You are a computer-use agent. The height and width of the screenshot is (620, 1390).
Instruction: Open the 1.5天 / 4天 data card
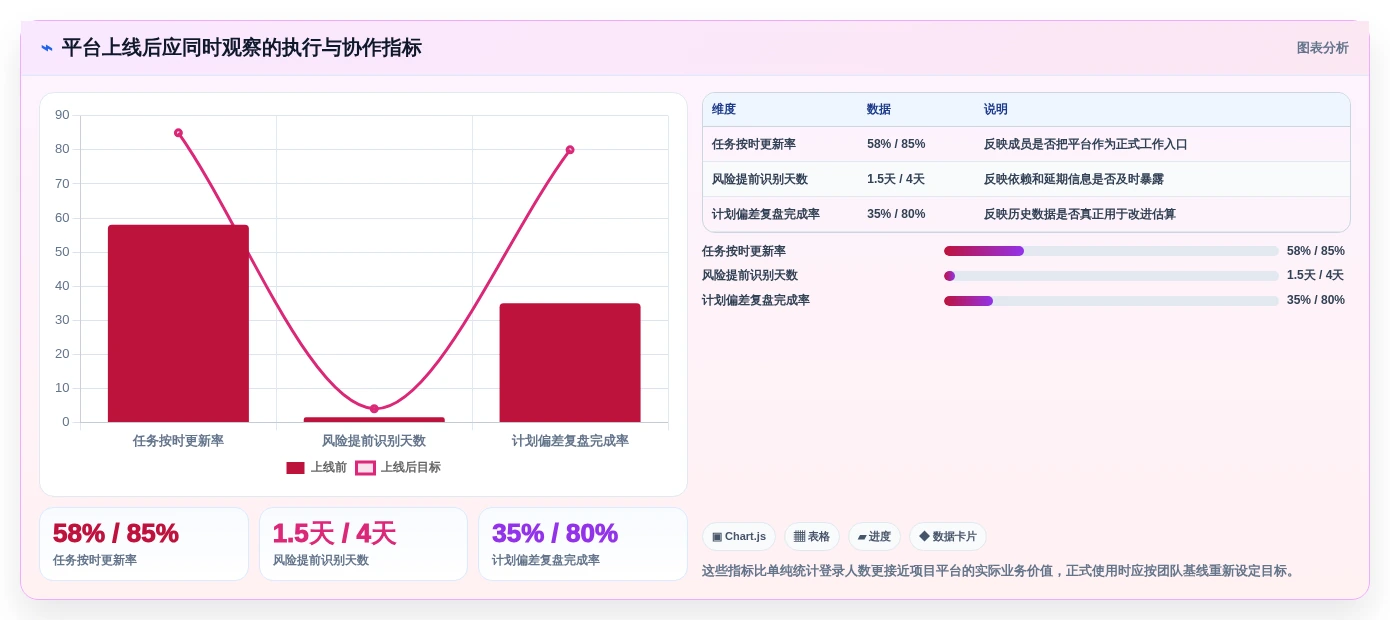pos(363,544)
